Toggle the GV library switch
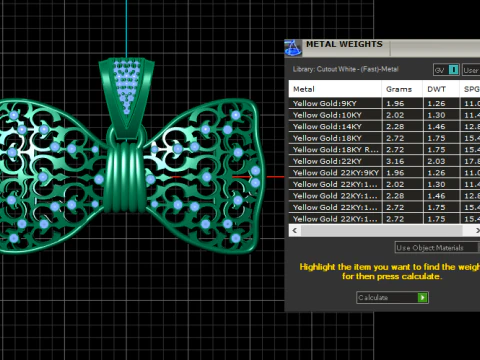 [x=446, y=70]
